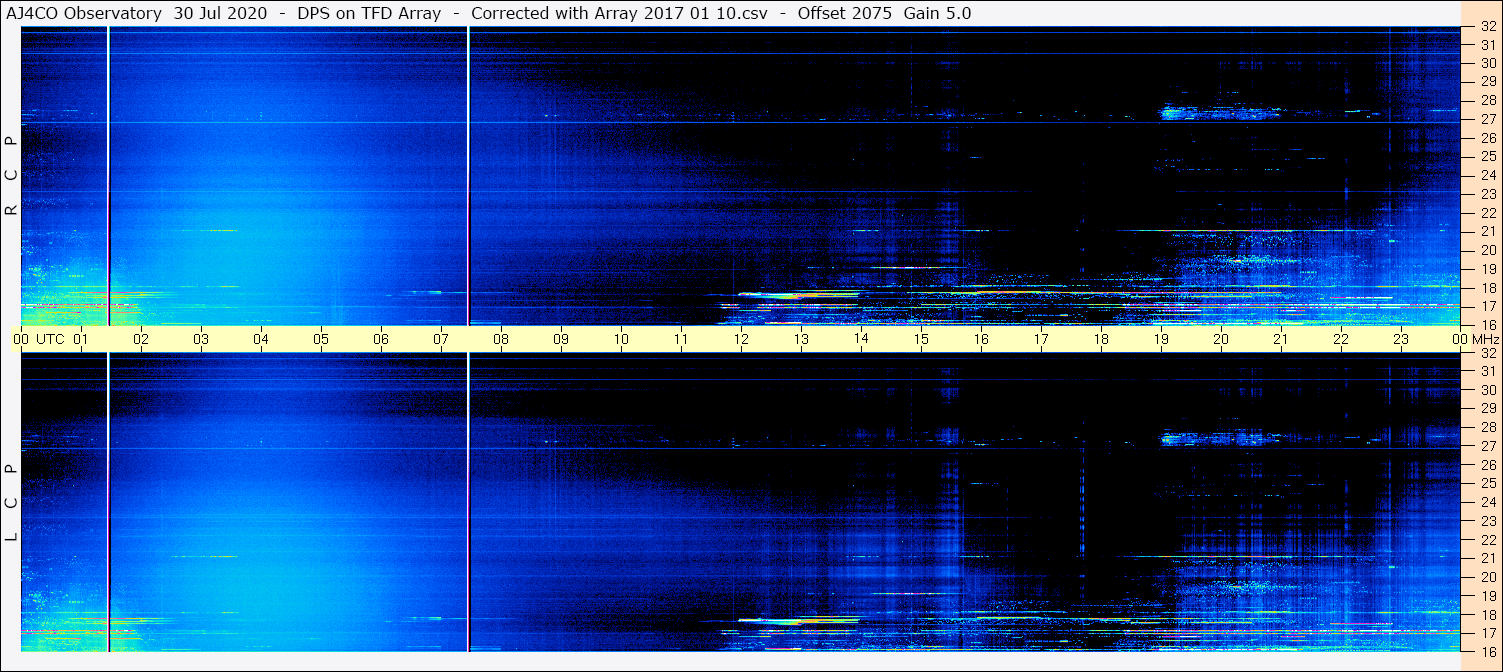Select the date "30 Jul 2020" in header
1503x672 pixels.
tap(220, 13)
